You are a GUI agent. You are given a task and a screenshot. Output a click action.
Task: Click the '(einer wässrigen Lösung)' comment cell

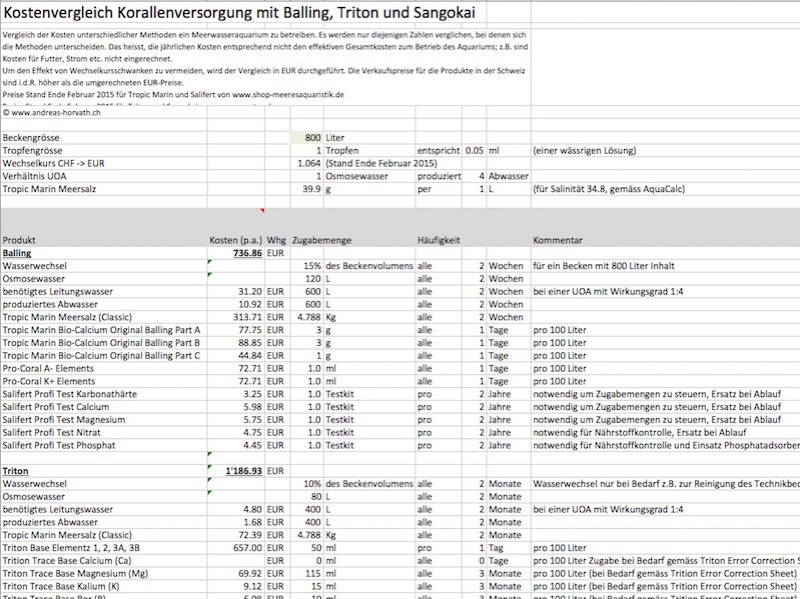585,151
